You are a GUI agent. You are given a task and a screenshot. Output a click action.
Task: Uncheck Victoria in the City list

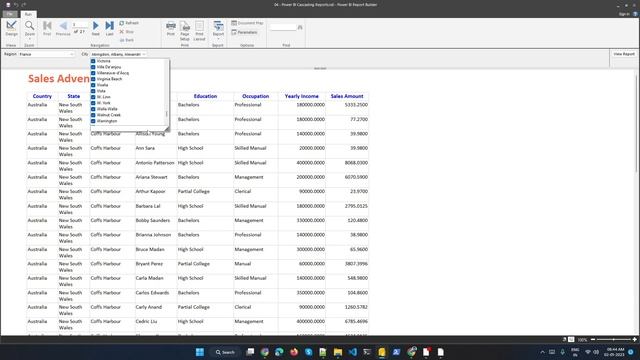coord(93,61)
